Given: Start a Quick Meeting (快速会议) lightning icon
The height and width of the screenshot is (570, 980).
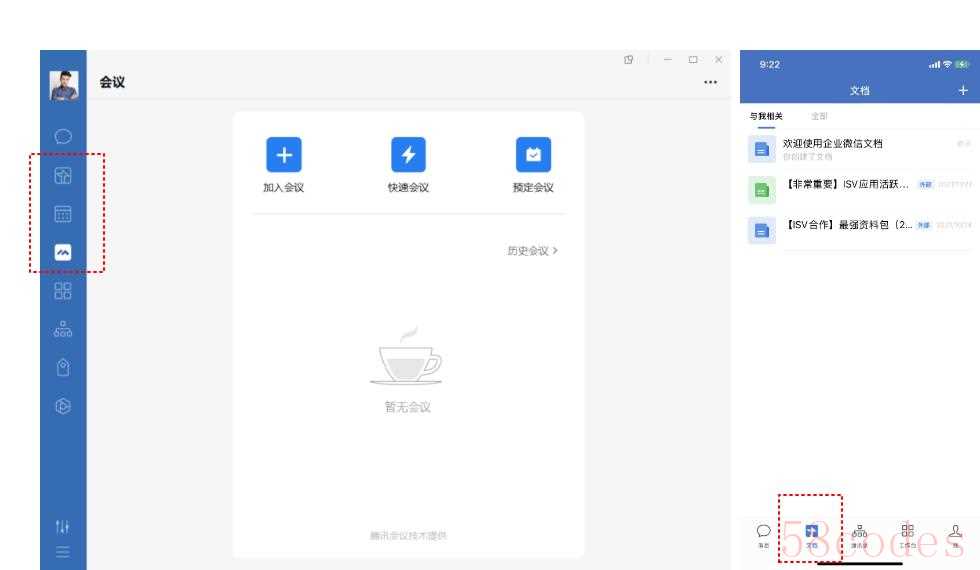Looking at the screenshot, I should tap(408, 154).
